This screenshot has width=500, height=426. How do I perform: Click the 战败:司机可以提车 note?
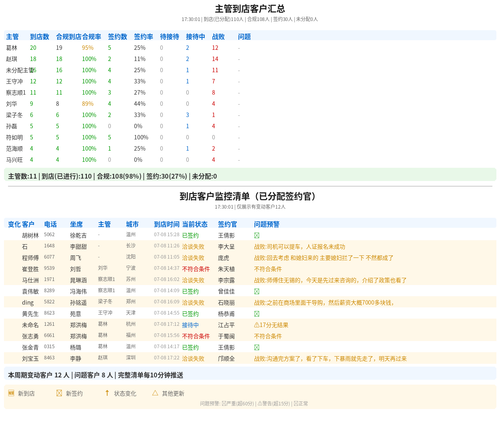[x=299, y=247]
